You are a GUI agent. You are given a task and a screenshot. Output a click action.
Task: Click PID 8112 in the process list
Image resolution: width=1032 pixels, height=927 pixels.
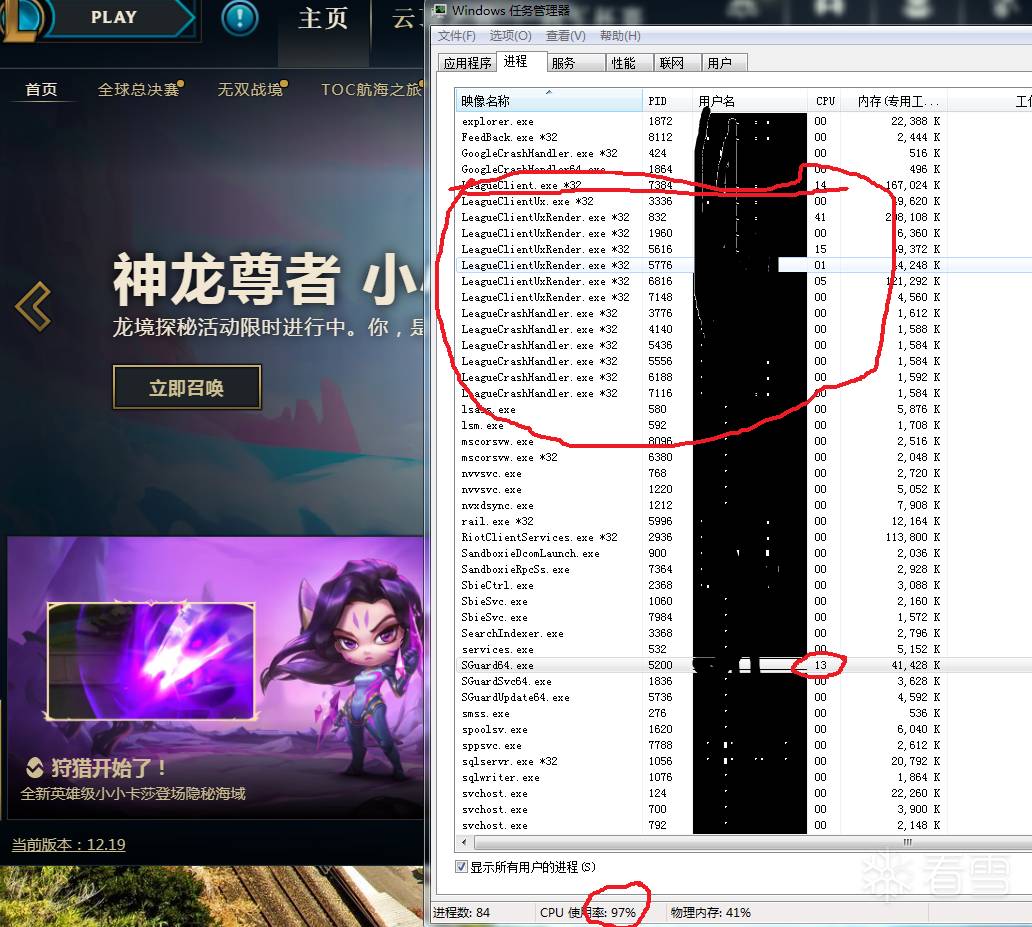tap(660, 137)
